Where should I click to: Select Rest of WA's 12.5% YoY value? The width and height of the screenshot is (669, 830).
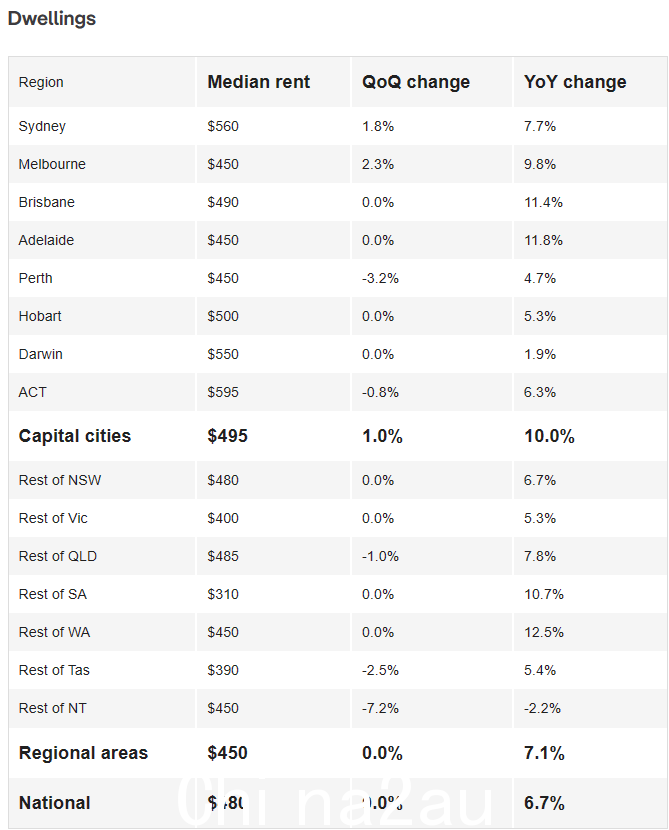pos(544,632)
